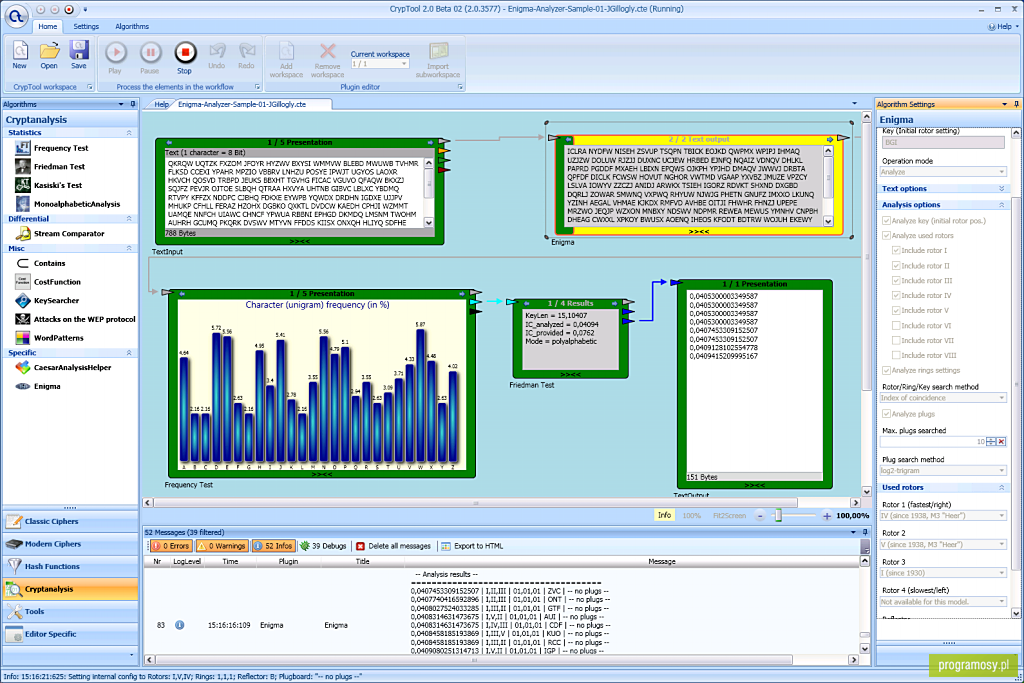Click Export to HTML
Image resolution: width=1024 pixels, height=683 pixels.
click(472, 546)
